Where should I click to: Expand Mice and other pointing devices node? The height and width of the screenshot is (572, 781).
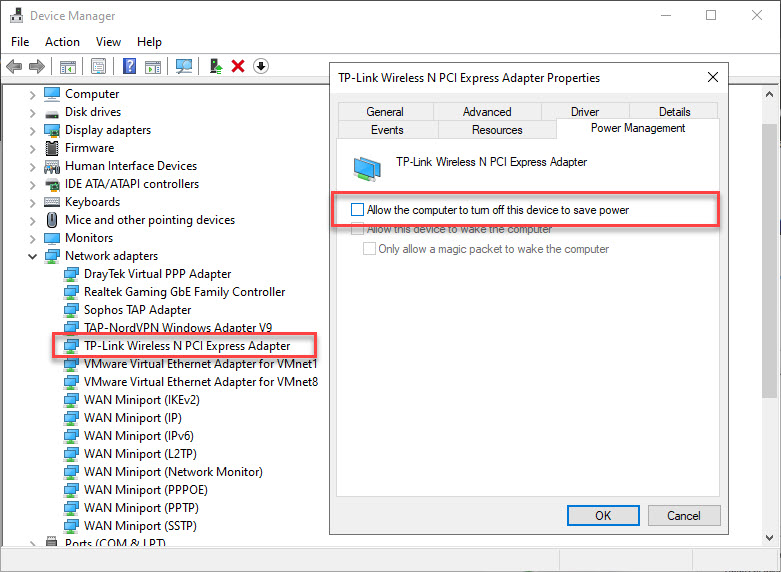(x=32, y=220)
